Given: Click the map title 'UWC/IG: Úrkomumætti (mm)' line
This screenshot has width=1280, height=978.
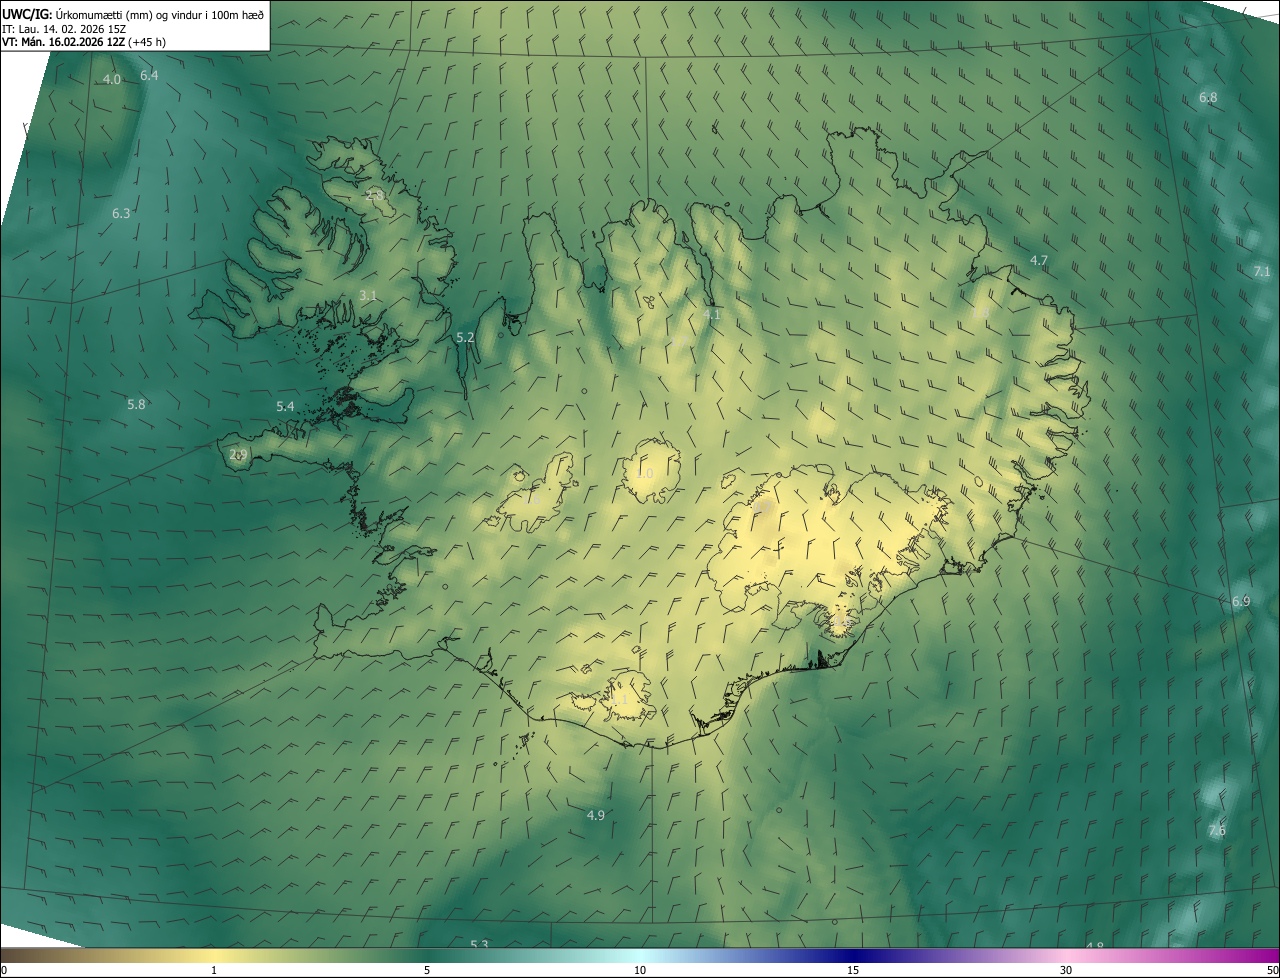Looking at the screenshot, I should (133, 14).
